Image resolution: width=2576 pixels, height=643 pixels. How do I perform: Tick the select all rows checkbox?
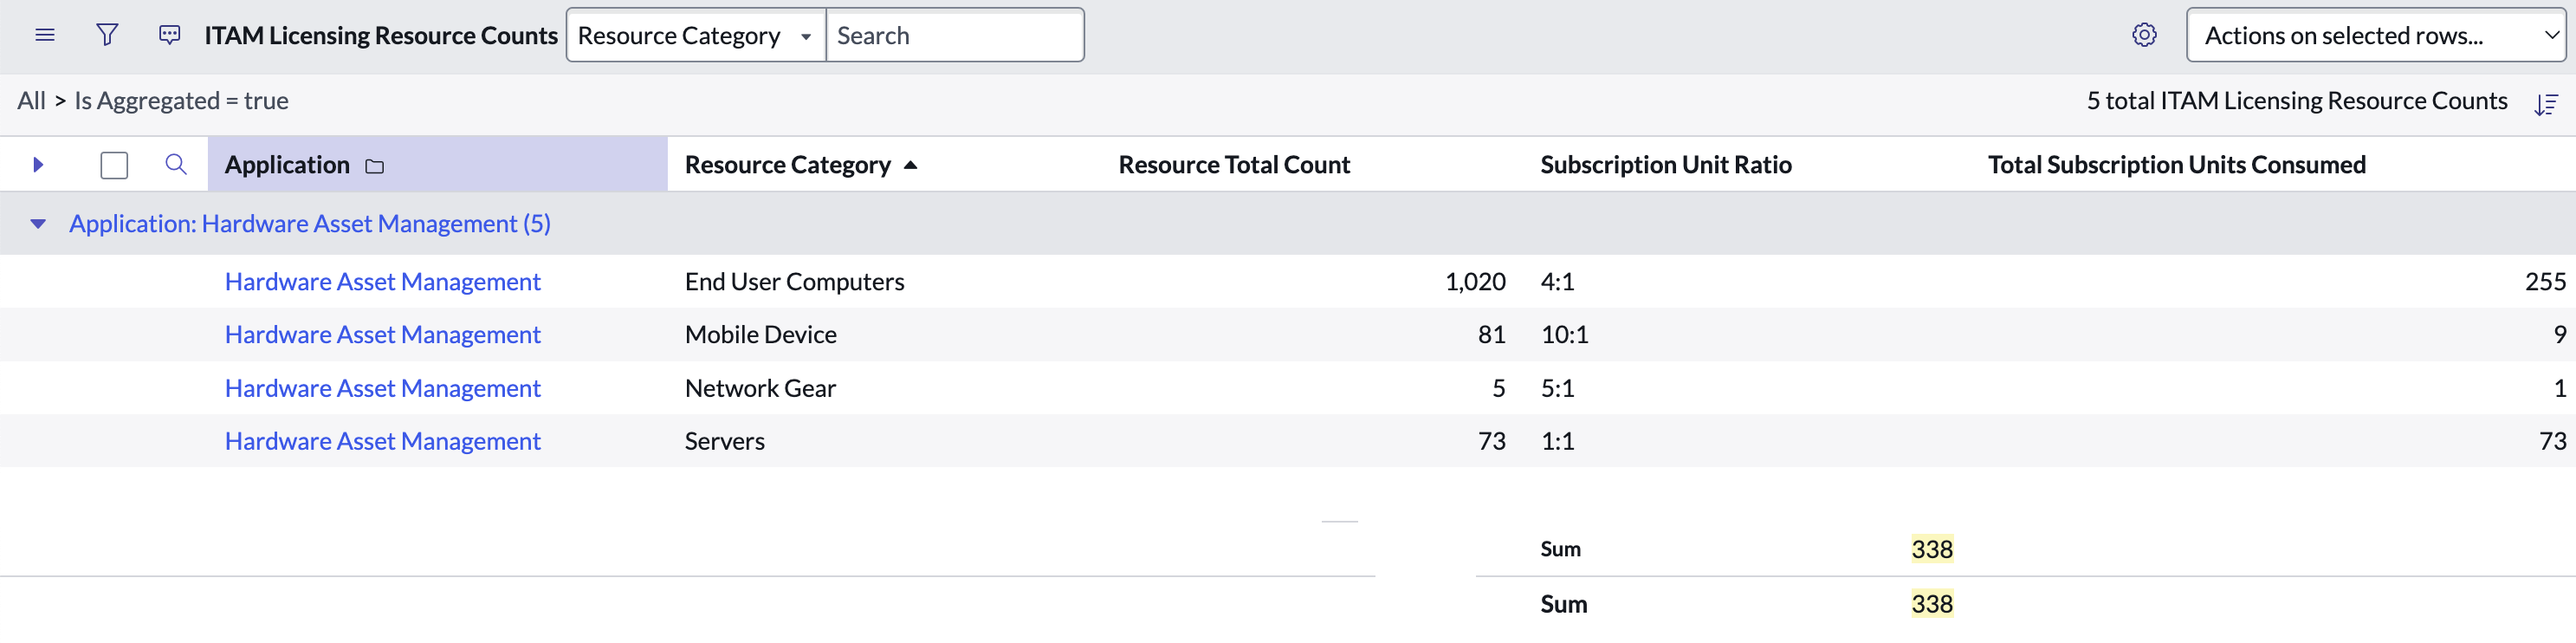[x=114, y=165]
